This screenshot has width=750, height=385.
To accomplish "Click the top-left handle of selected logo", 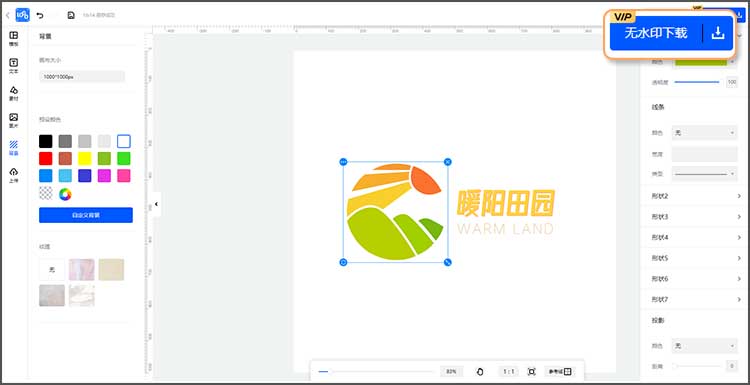I will click(343, 162).
